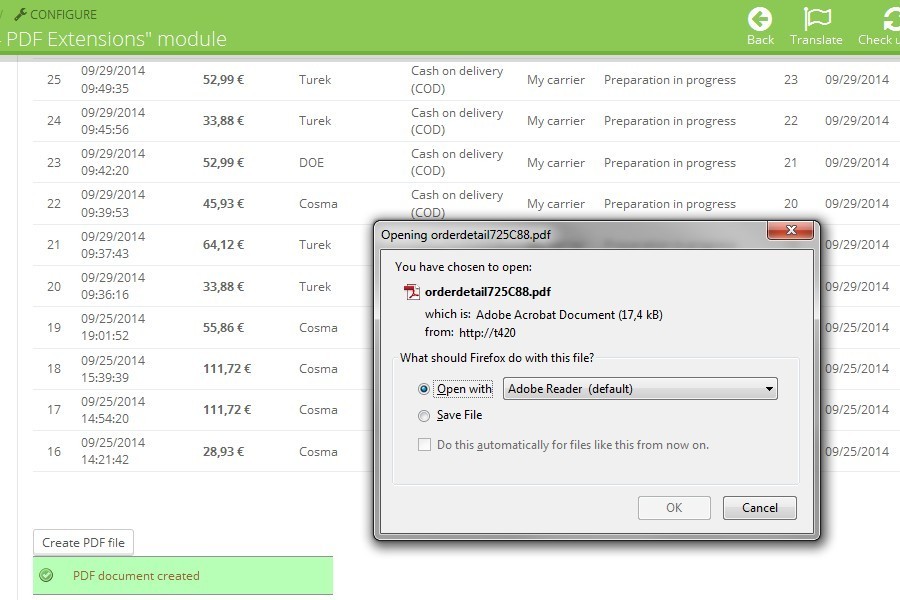Viewport: 900px width, 600px height.
Task: Select the Open with radio button
Action: 424,389
